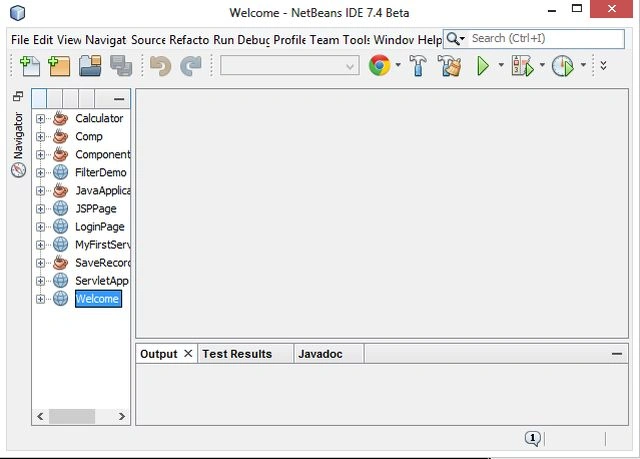Click the Redo arrow icon
The height and width of the screenshot is (459, 640).
191,66
